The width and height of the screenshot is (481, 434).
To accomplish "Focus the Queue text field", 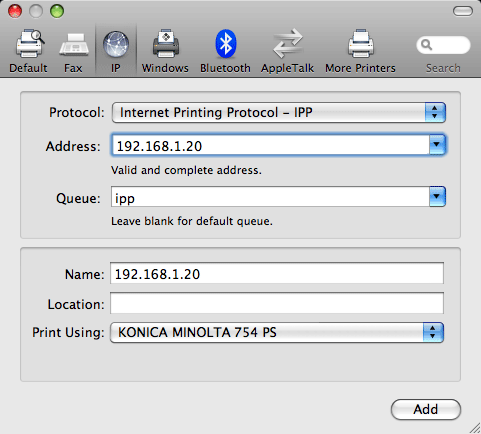I will click(270, 197).
